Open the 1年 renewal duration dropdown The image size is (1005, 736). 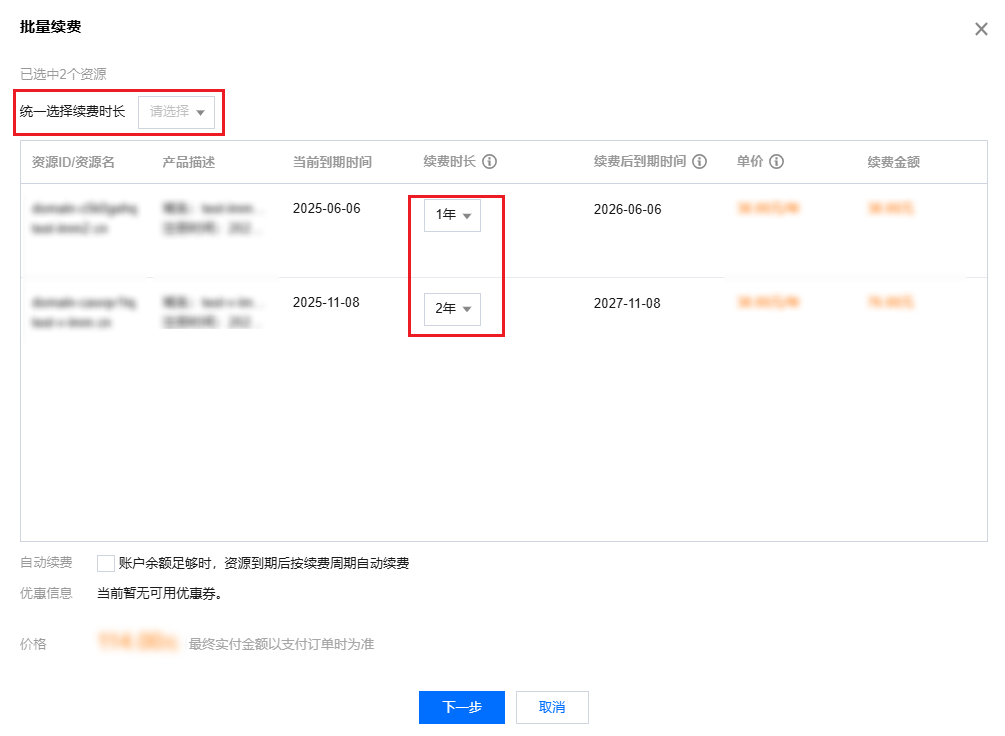(x=453, y=215)
